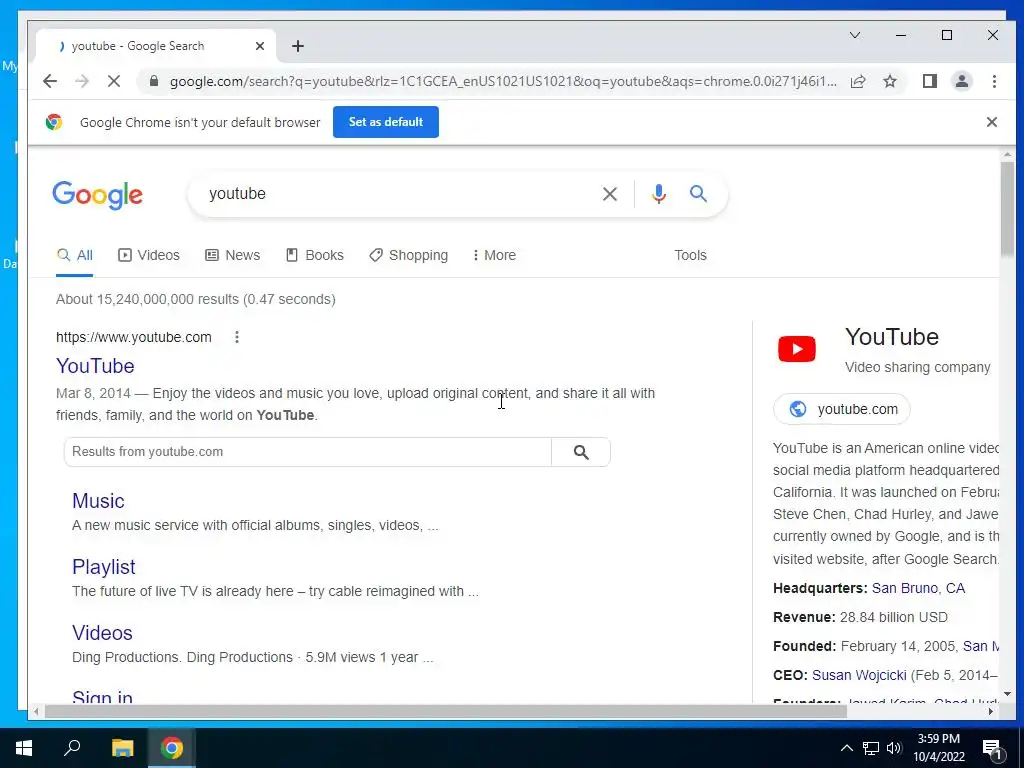
Task: Go back using the browser back arrow
Action: [x=50, y=81]
